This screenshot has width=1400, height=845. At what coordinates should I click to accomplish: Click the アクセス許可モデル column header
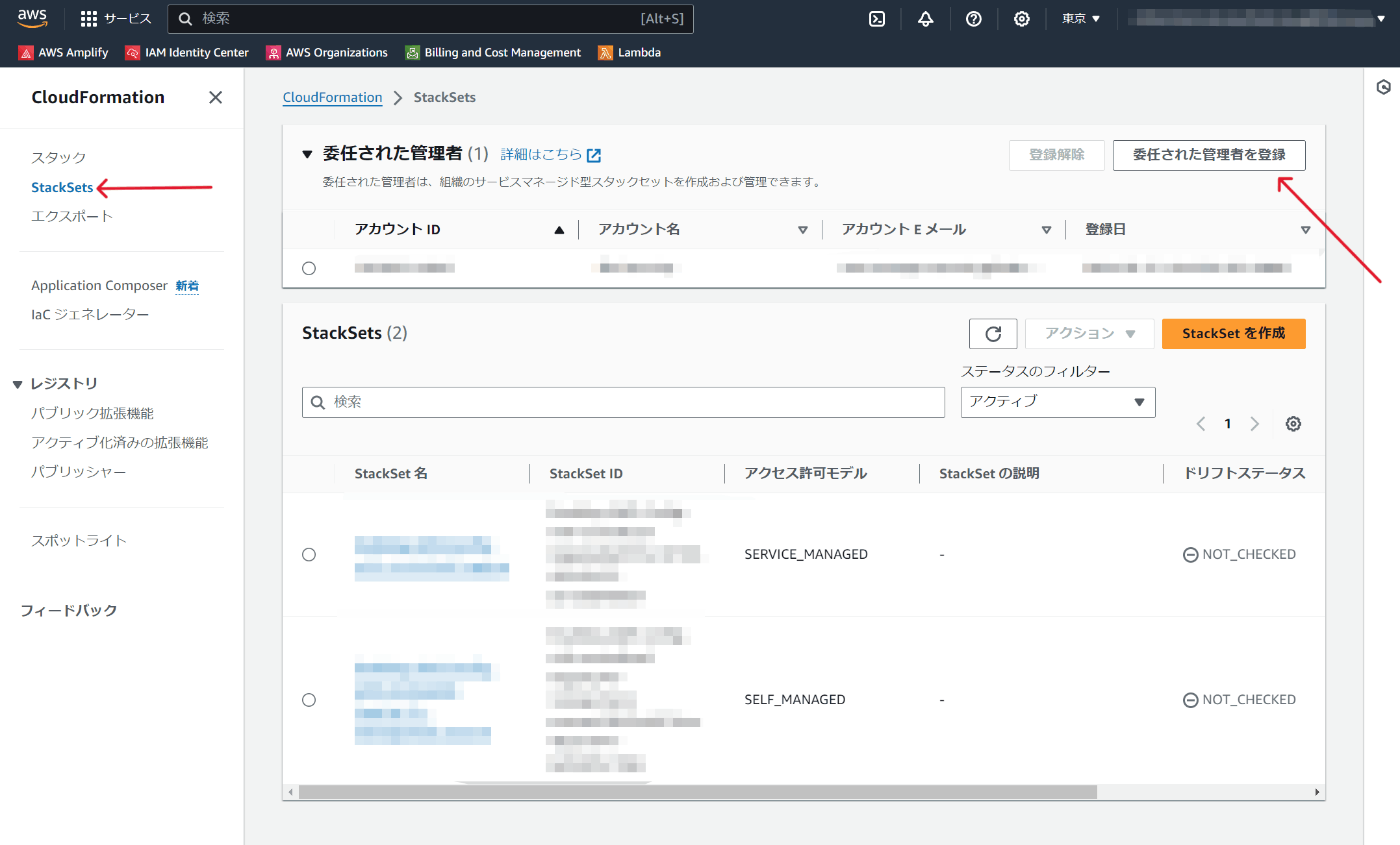pos(806,474)
